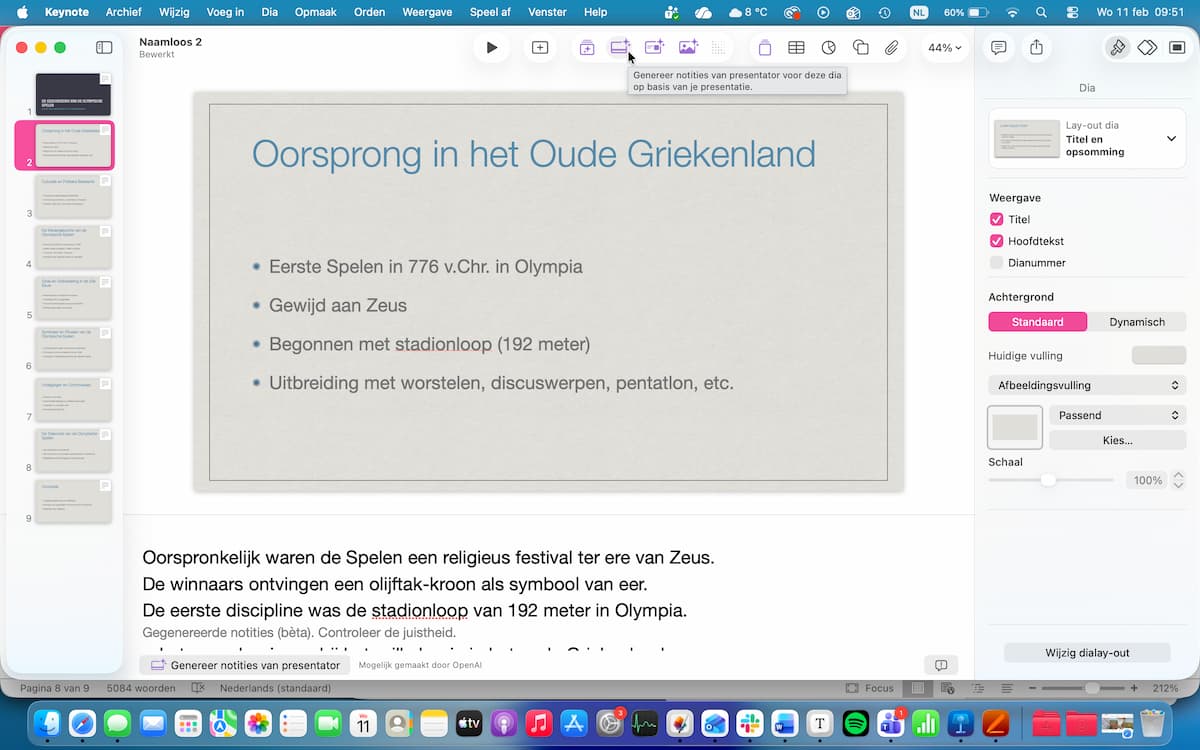
Task: Click the Share icon in toolbar
Action: [x=1036, y=48]
